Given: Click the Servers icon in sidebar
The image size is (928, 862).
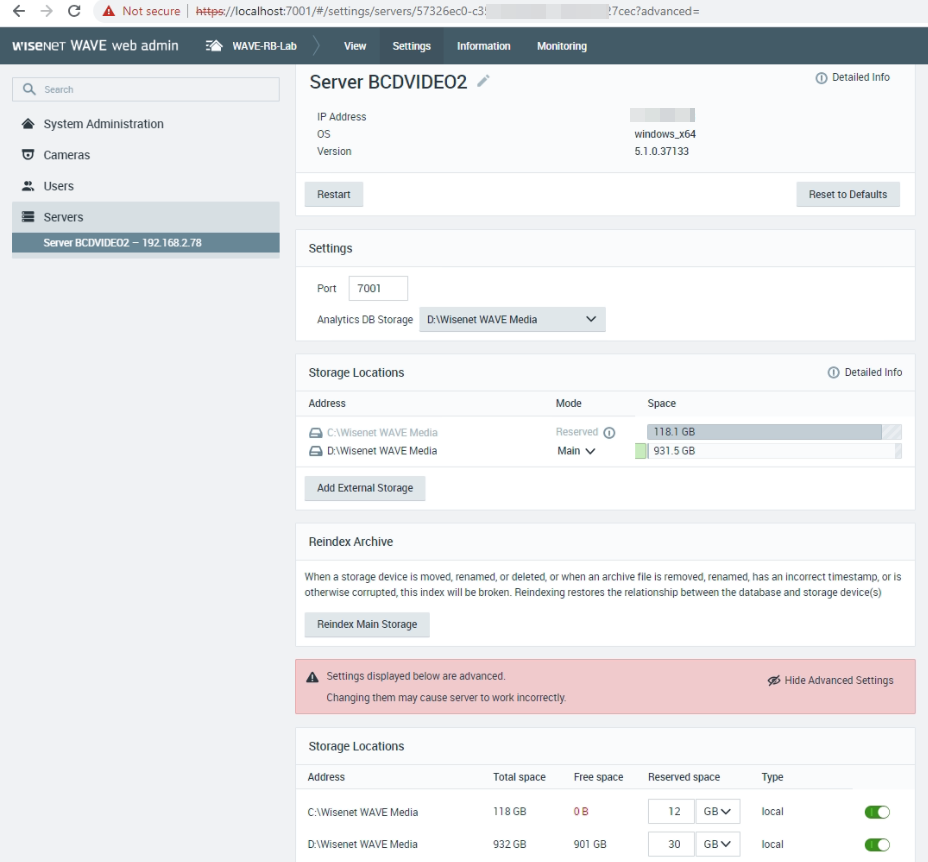Looking at the screenshot, I should 28,217.
